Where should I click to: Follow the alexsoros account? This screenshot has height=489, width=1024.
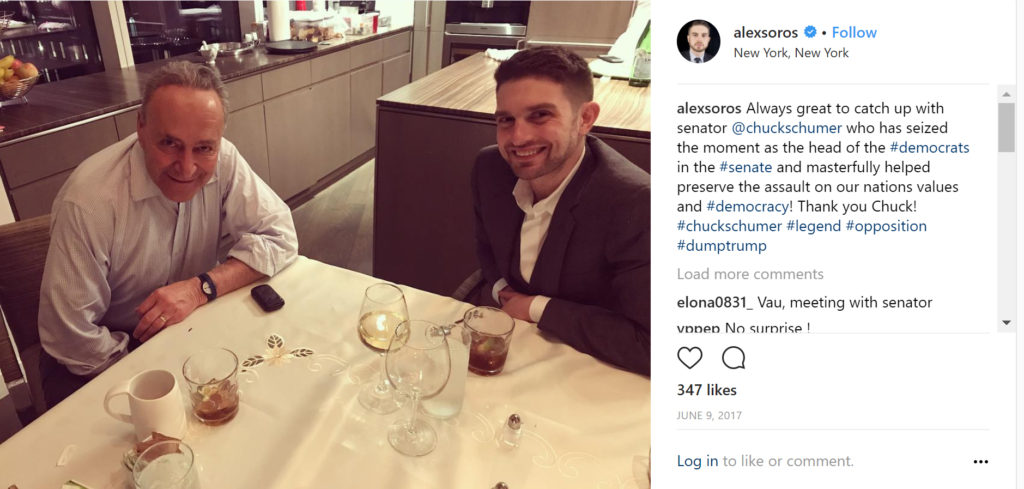tap(854, 32)
